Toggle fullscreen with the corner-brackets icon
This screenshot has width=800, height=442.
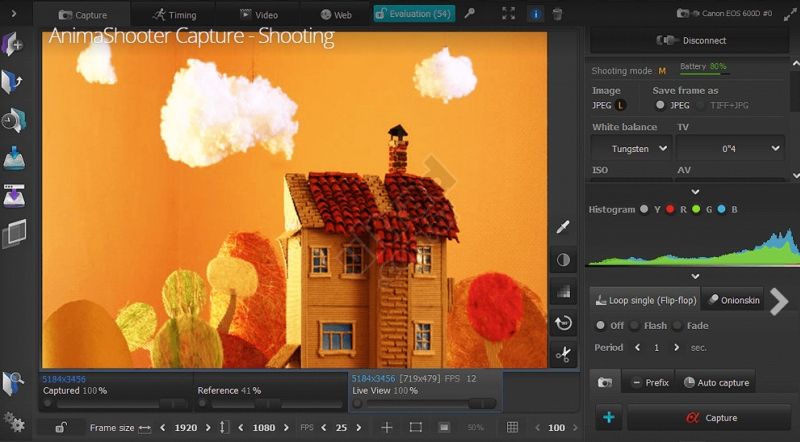coord(508,14)
